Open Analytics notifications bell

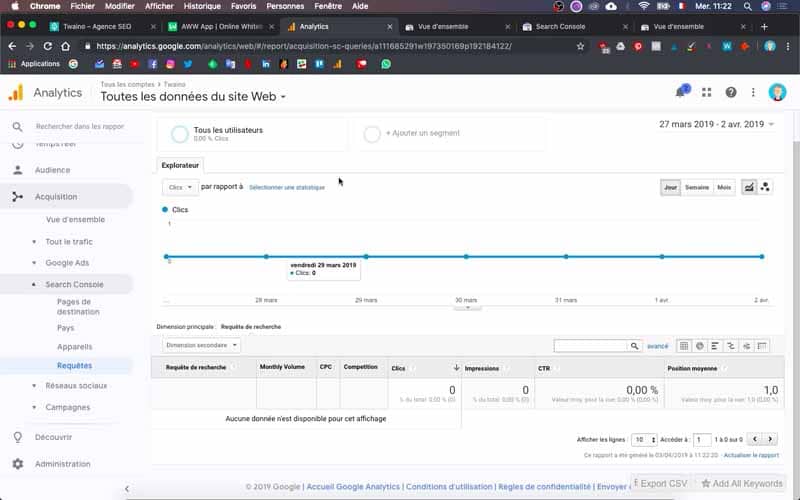[682, 92]
